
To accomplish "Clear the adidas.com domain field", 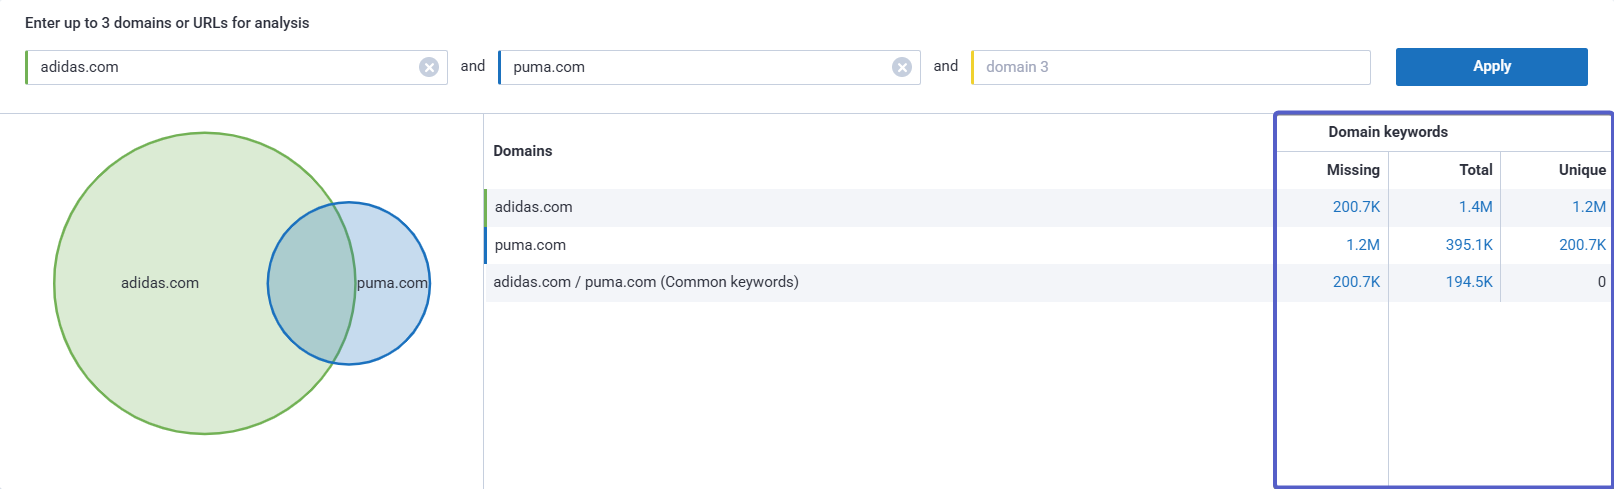I will [429, 67].
